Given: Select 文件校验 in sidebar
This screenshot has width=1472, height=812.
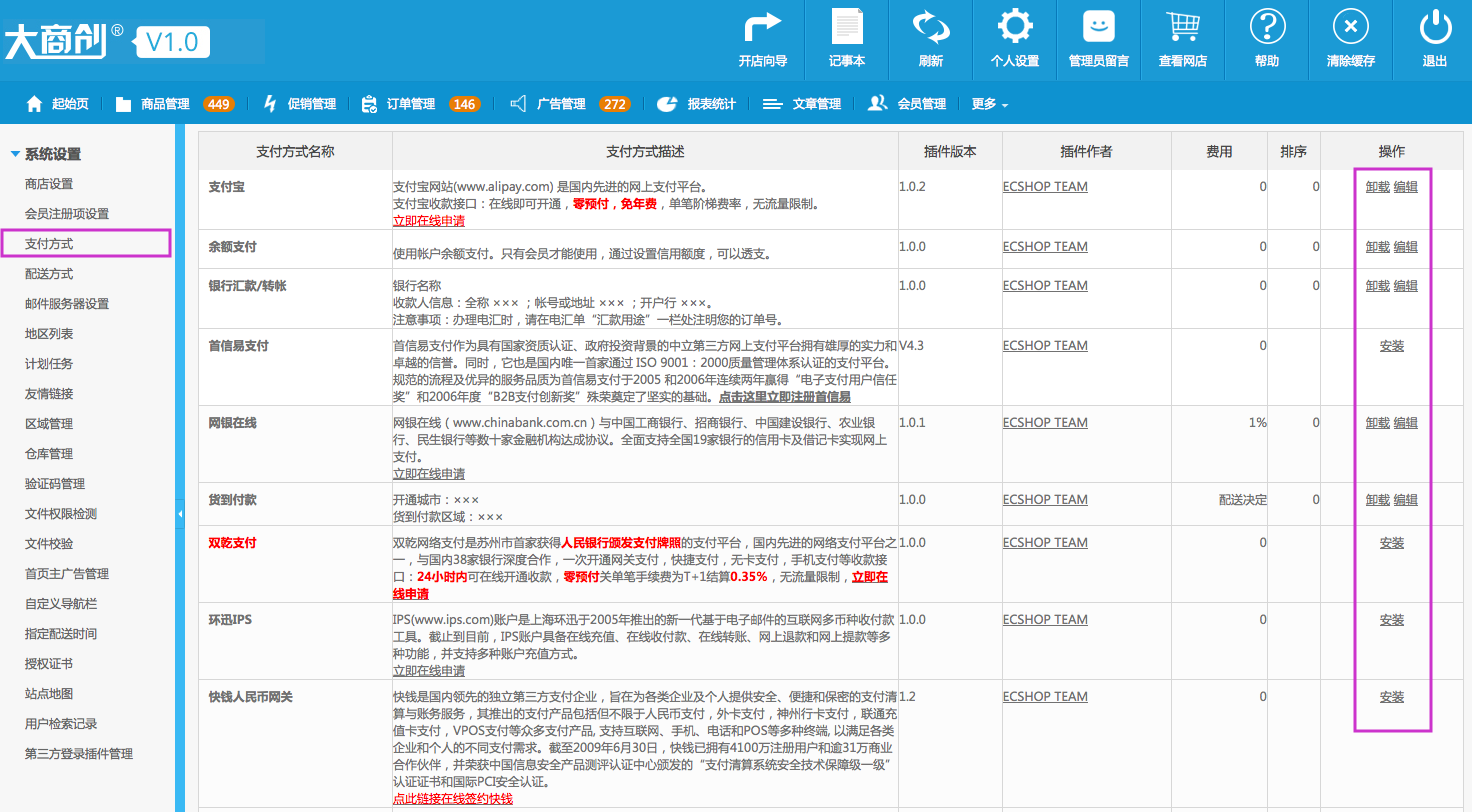Looking at the screenshot, I should pos(49,544).
